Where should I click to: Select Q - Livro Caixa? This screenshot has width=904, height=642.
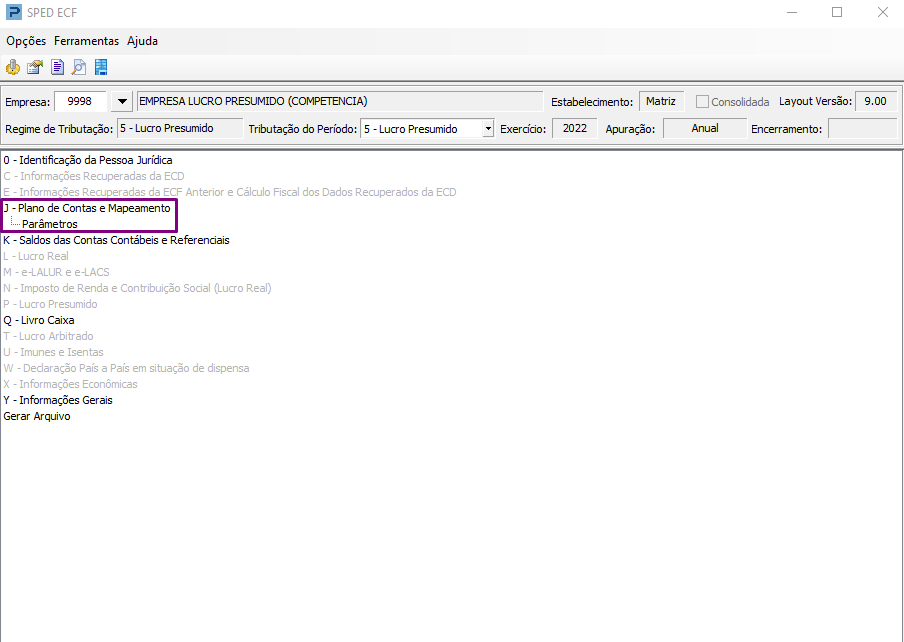coord(39,320)
